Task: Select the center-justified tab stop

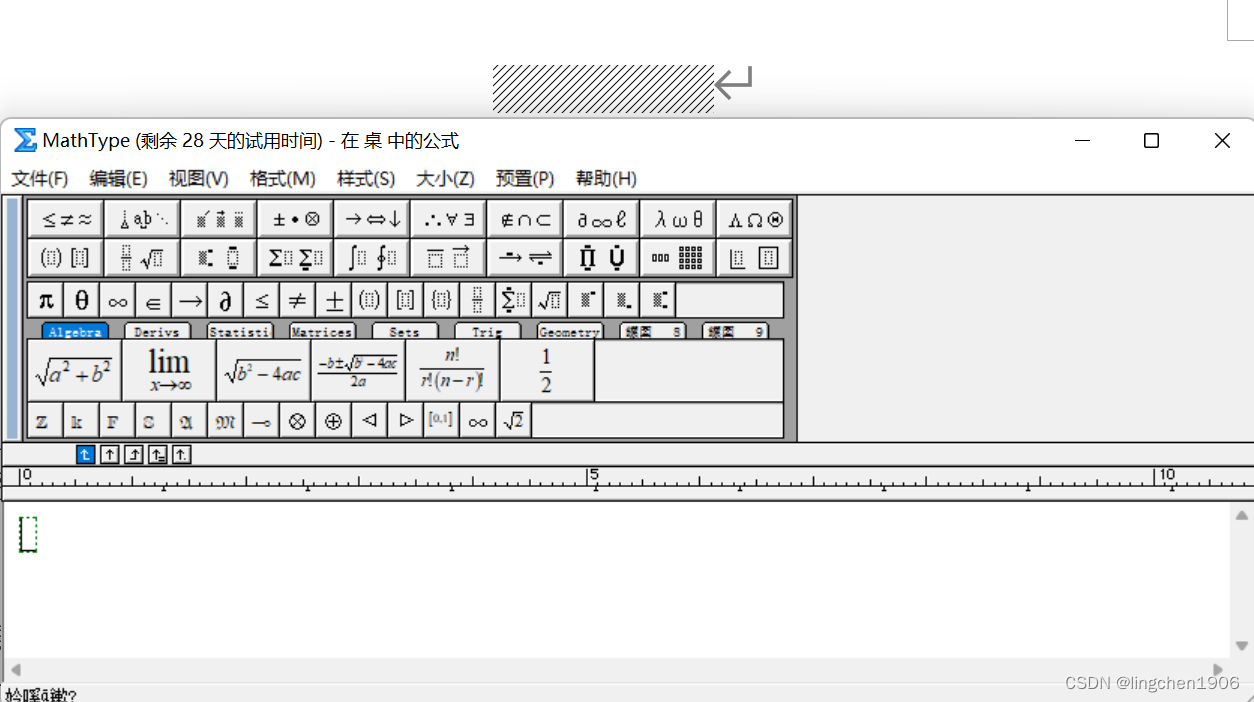Action: coord(110,455)
